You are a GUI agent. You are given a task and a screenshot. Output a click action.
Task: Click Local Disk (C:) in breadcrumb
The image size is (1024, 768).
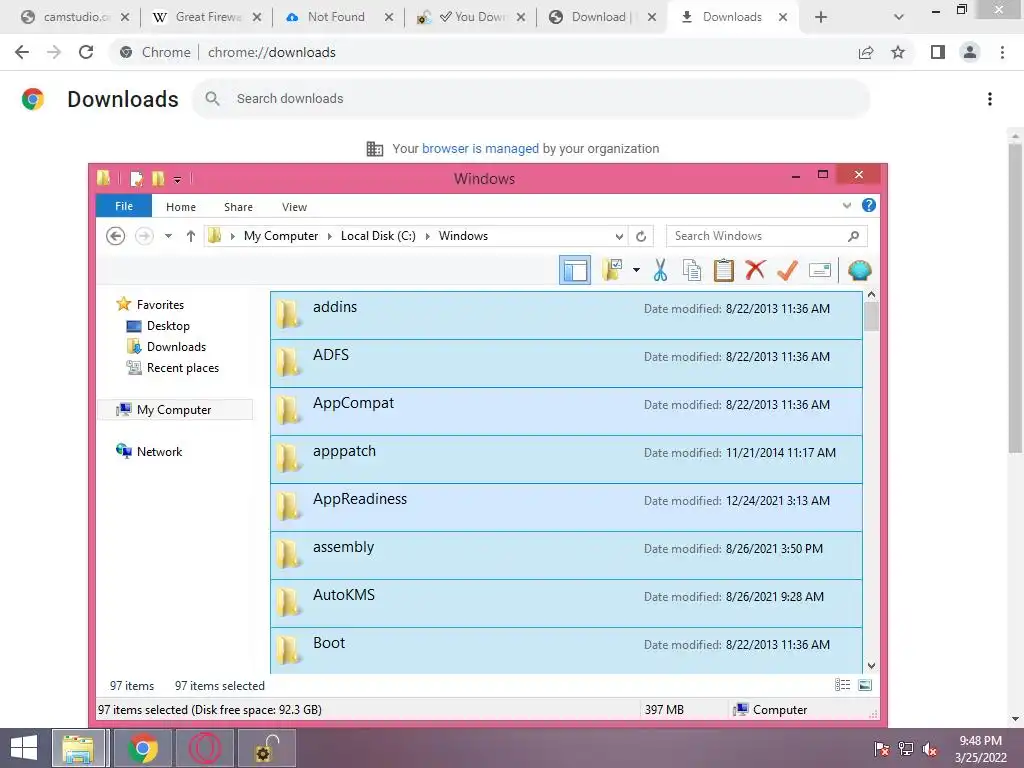(378, 236)
